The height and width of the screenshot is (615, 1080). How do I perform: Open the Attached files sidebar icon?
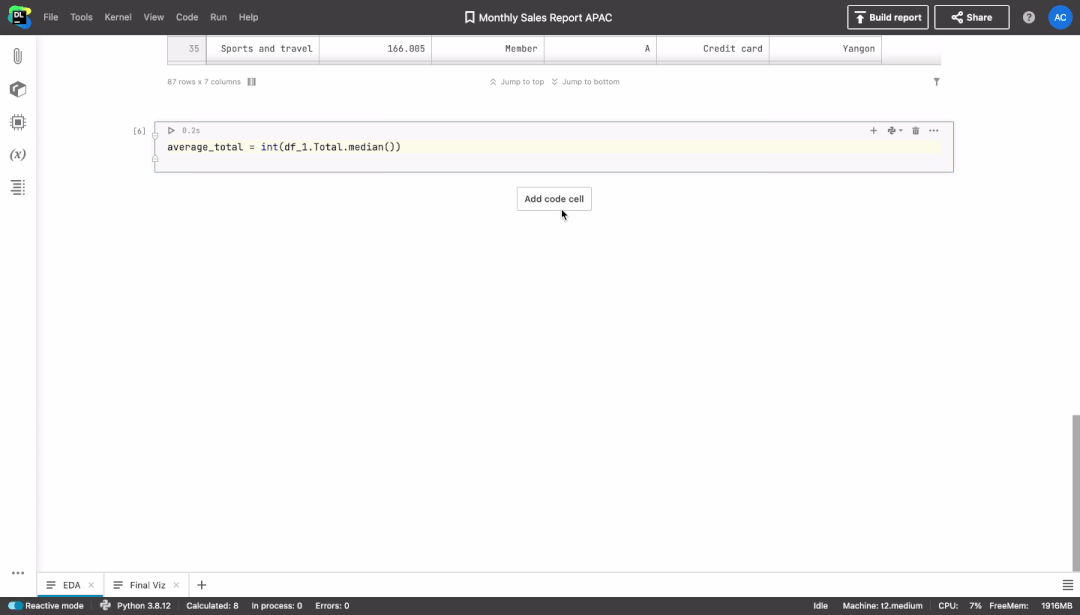pos(18,56)
